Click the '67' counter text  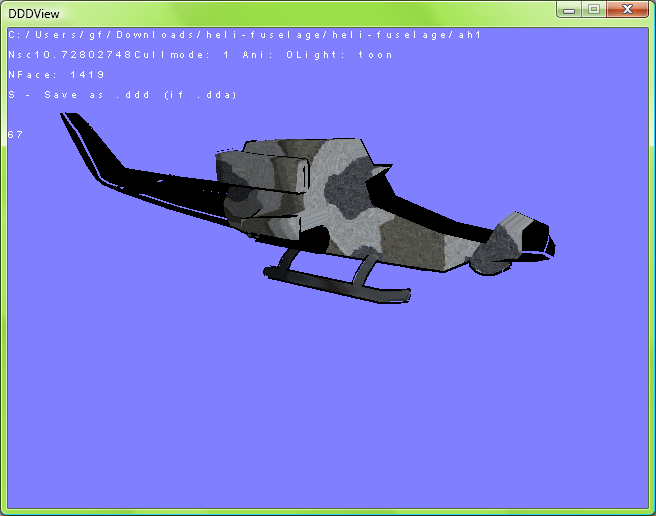pyautogui.click(x=15, y=135)
